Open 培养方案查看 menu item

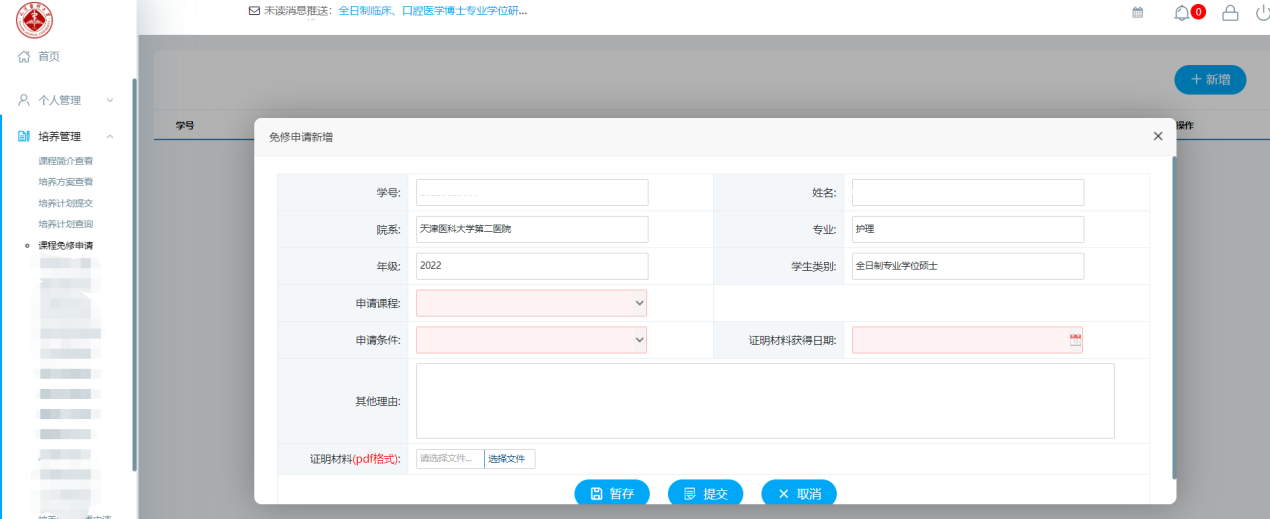pos(66,182)
